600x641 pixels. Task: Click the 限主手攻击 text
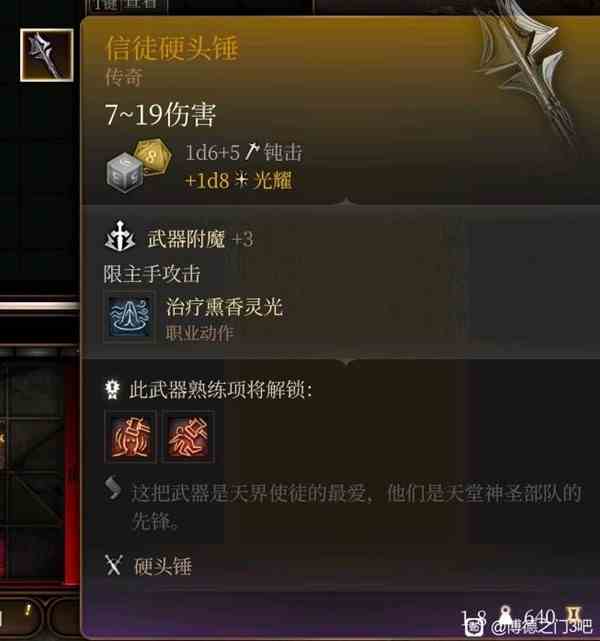click(x=152, y=274)
